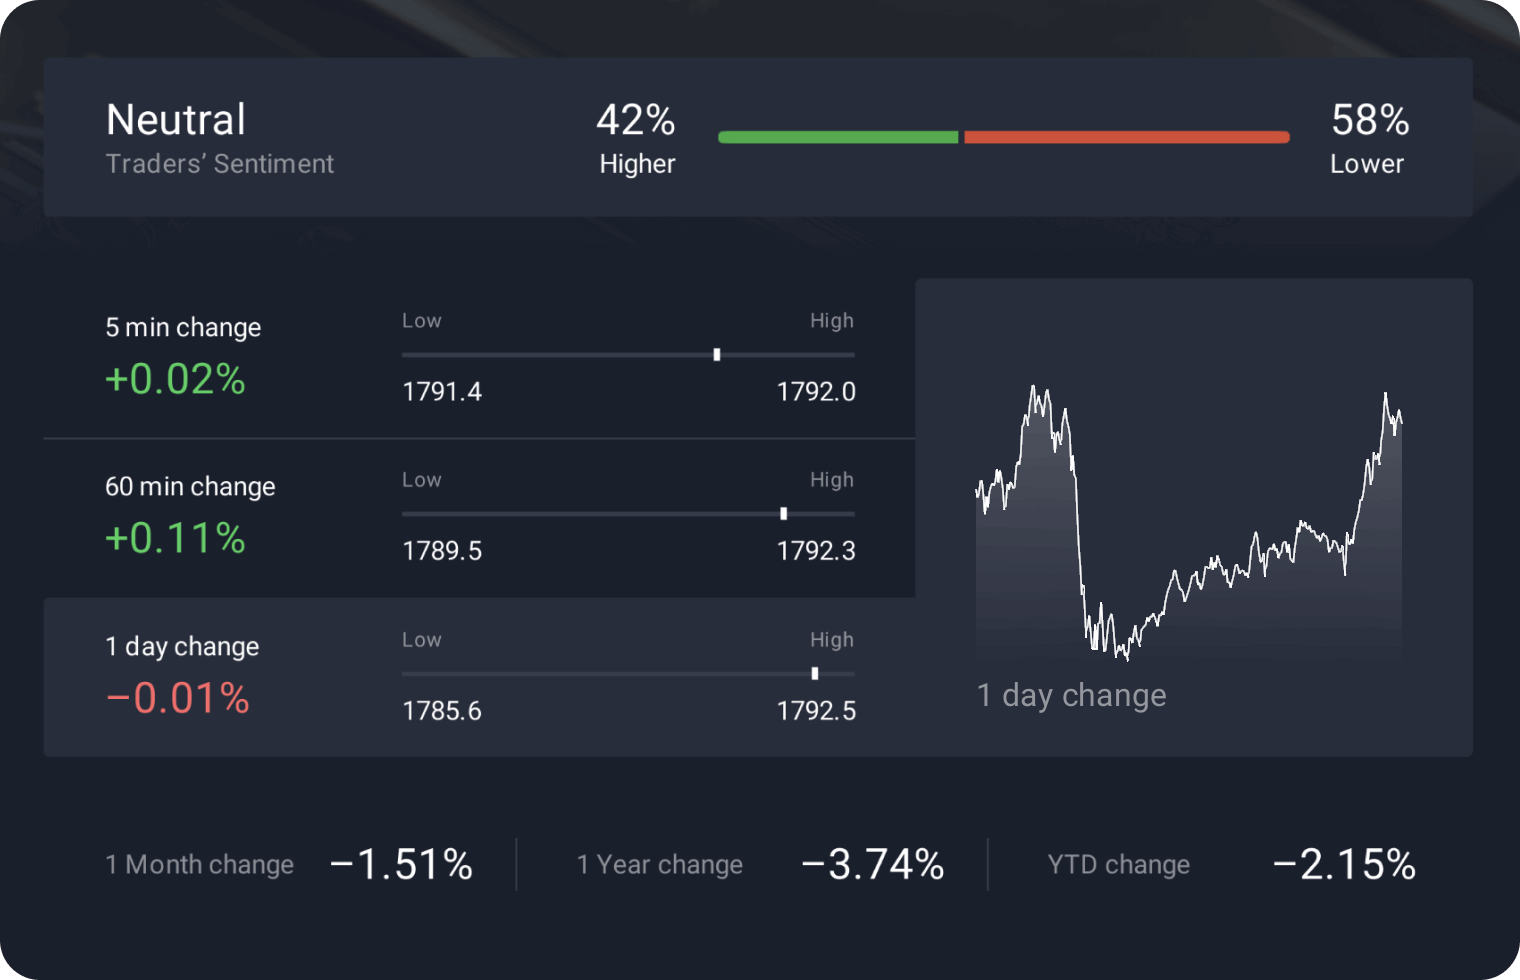Click the 1 day change chart caption
The image size is (1520, 980).
point(1071,695)
